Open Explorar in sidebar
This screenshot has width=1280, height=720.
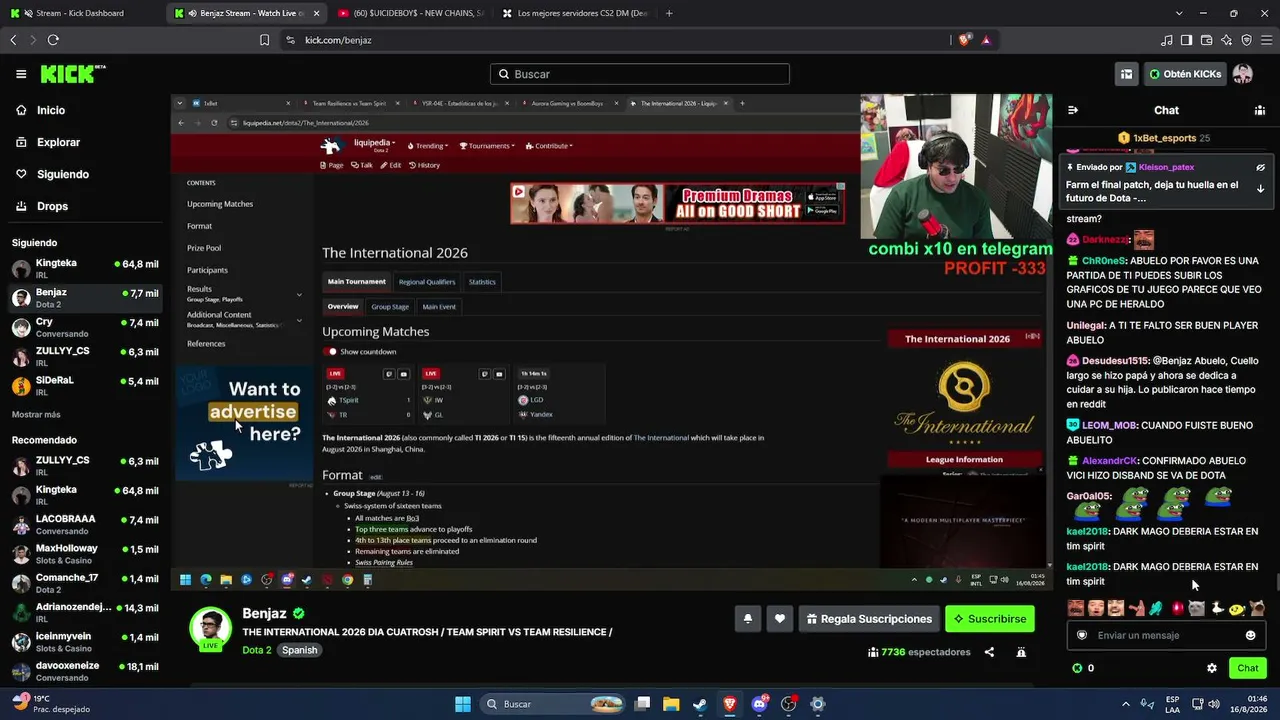tap(48, 142)
